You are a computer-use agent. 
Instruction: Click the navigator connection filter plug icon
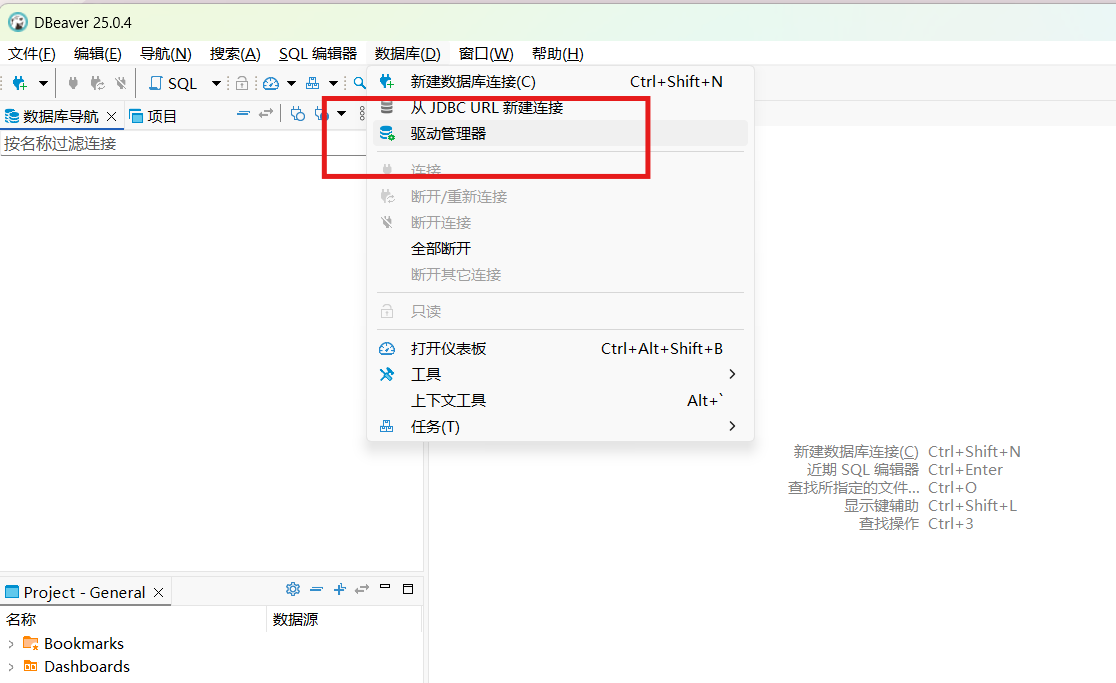(298, 113)
